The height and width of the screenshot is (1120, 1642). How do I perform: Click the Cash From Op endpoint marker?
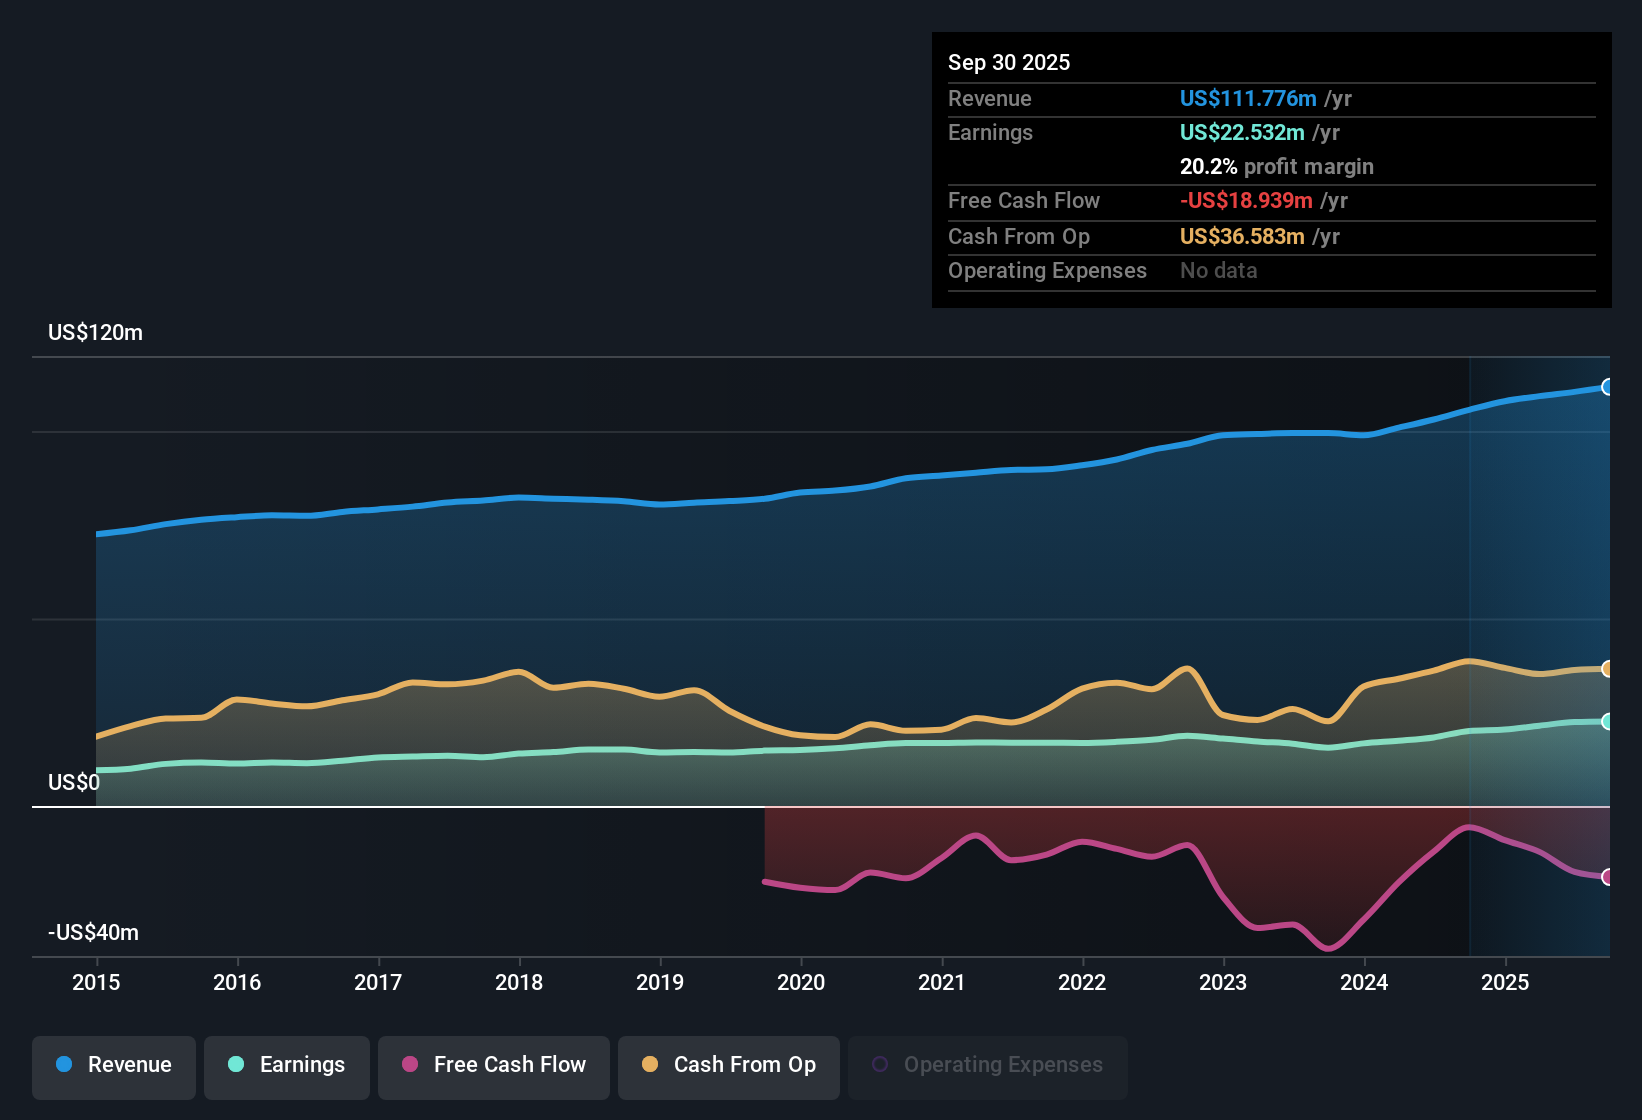coord(1609,669)
